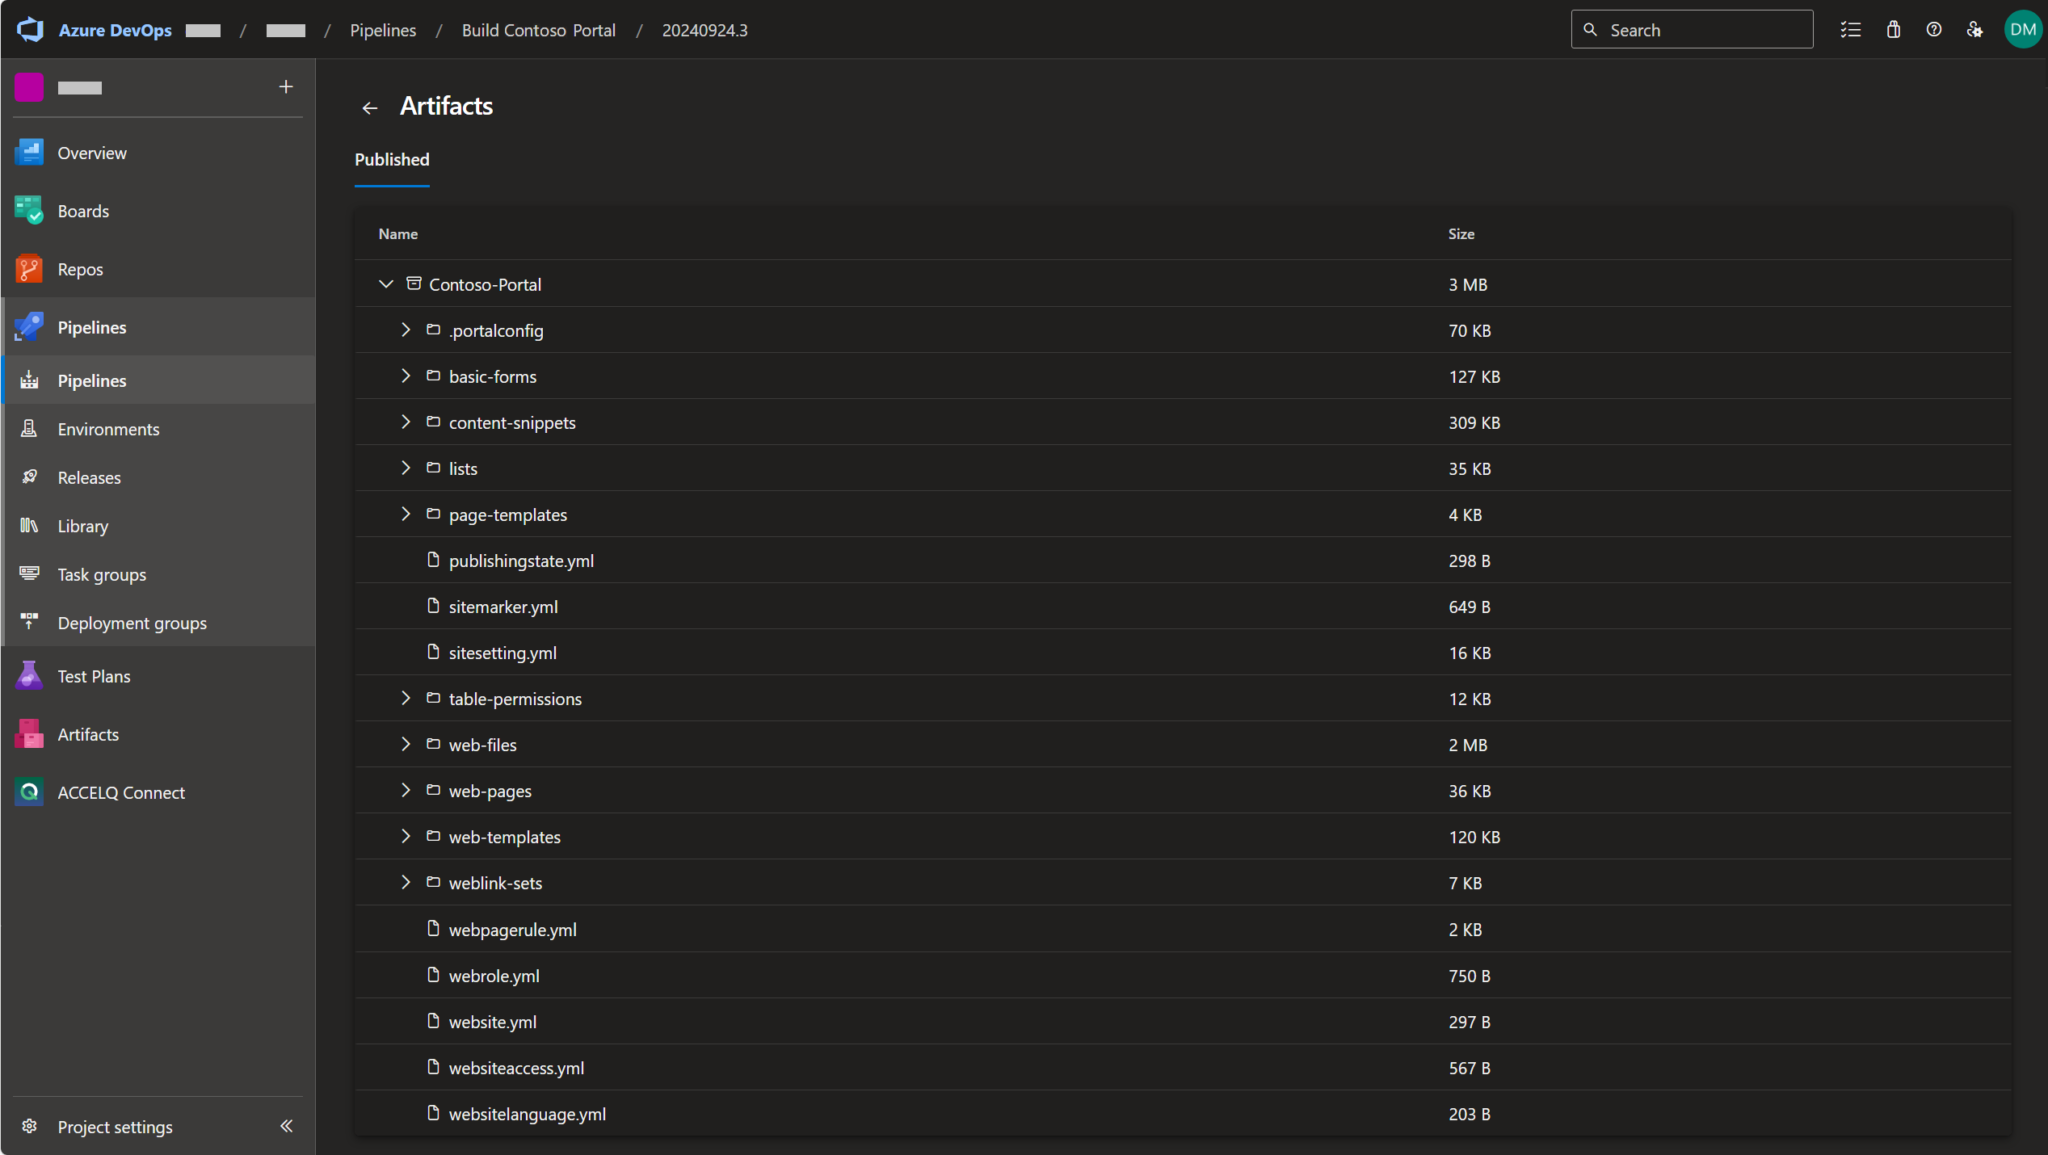
Task: Expand the web-files folder
Action: click(406, 744)
